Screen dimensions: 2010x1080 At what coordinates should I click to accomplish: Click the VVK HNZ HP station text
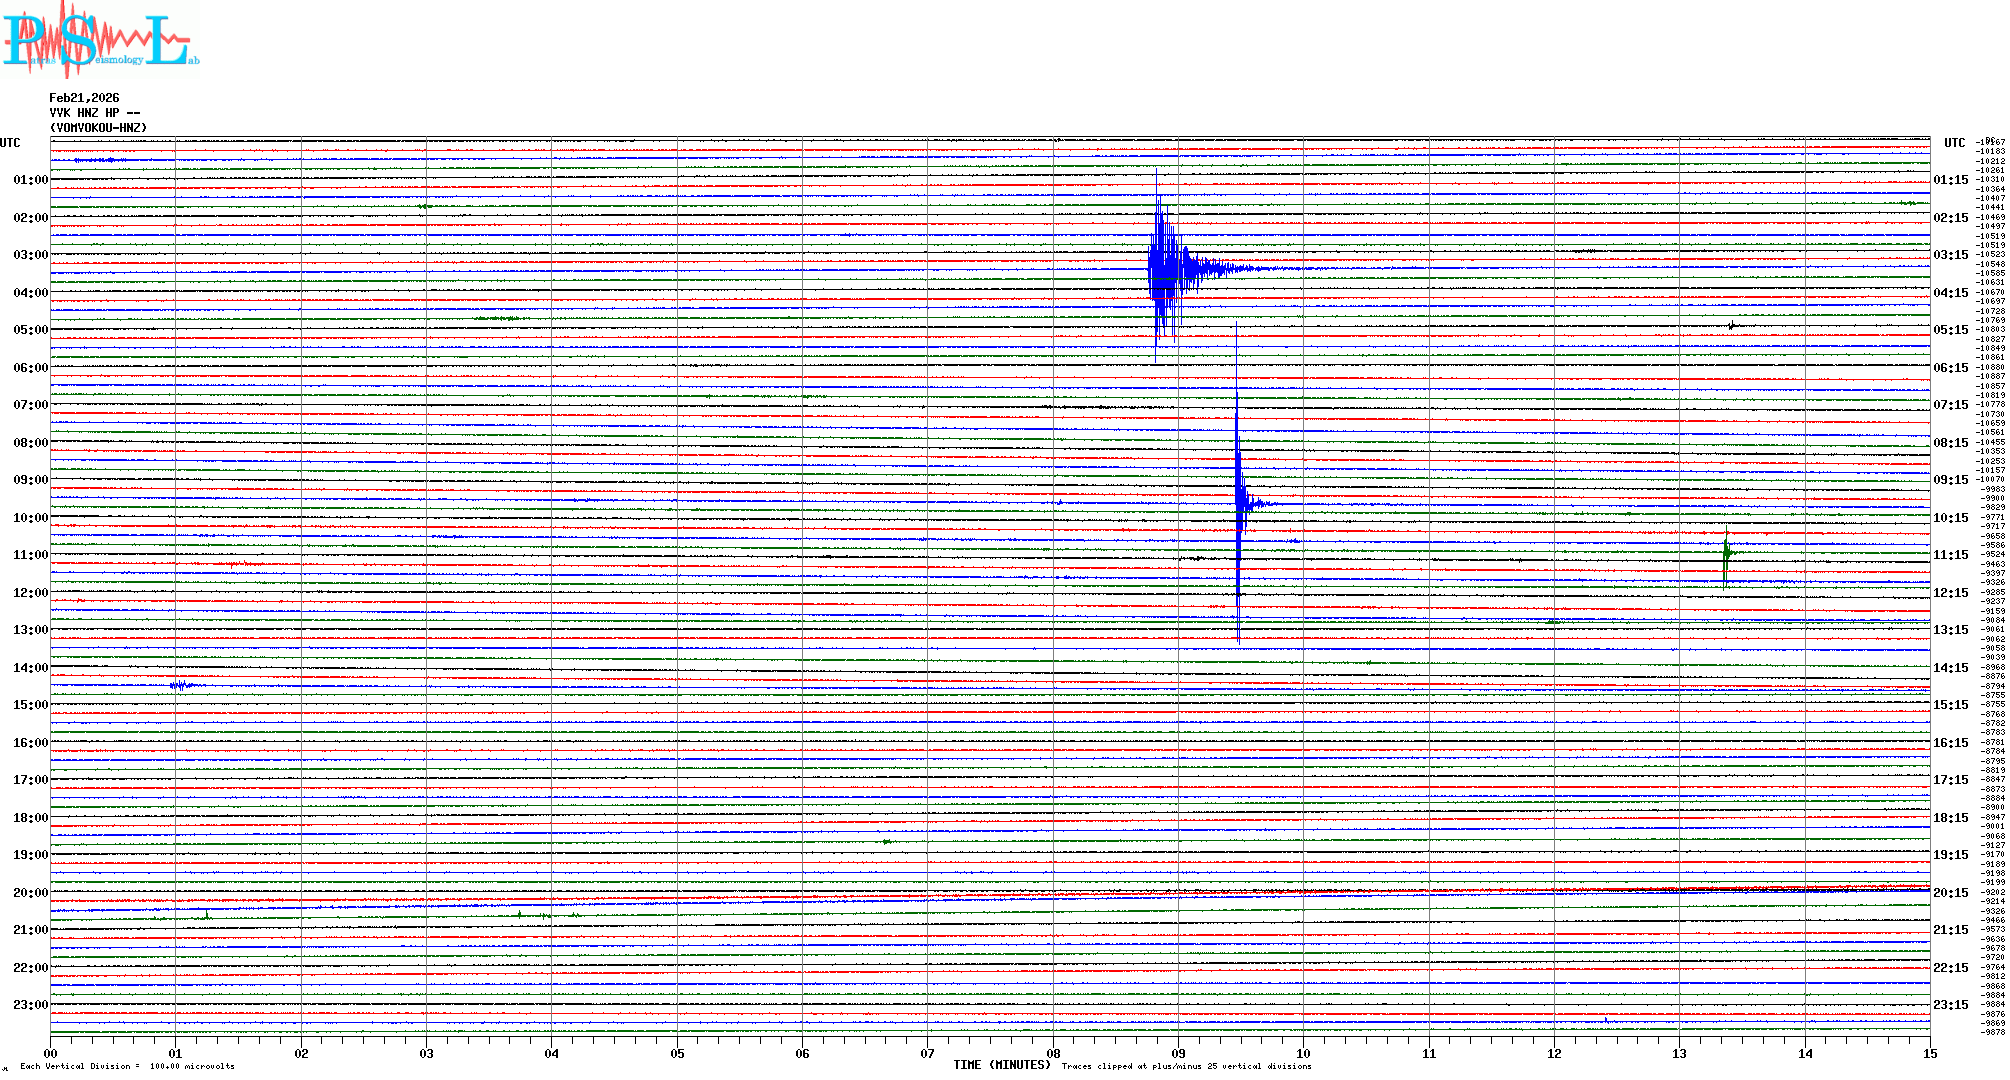click(x=94, y=113)
